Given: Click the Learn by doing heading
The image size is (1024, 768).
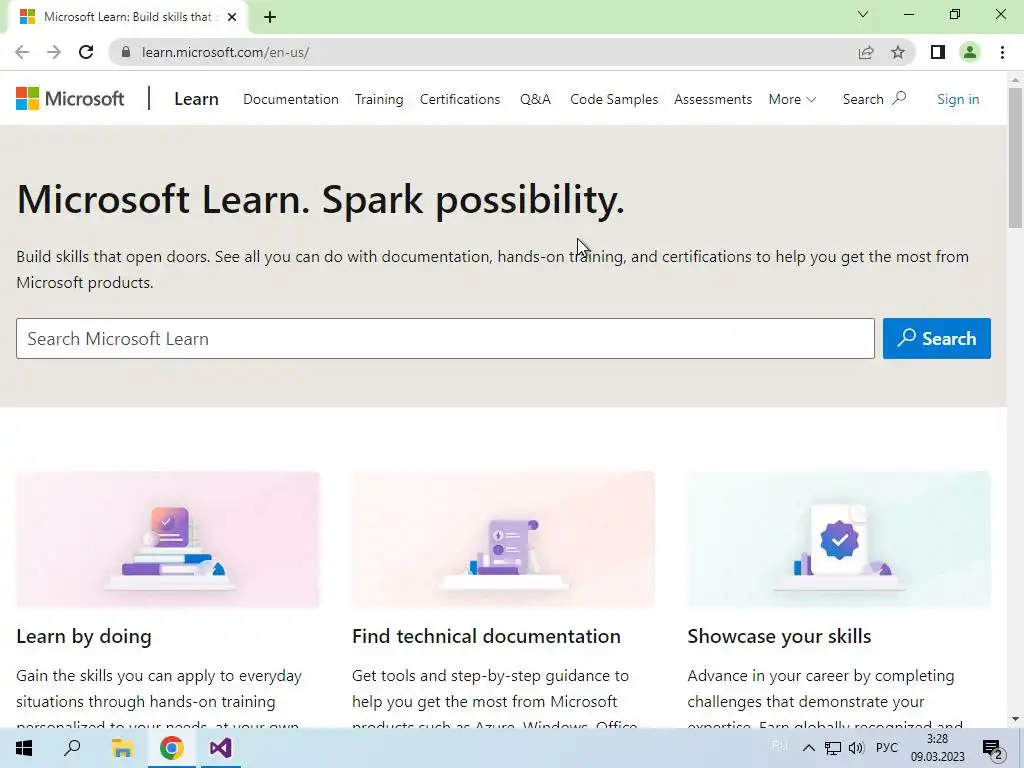Looking at the screenshot, I should (84, 636).
